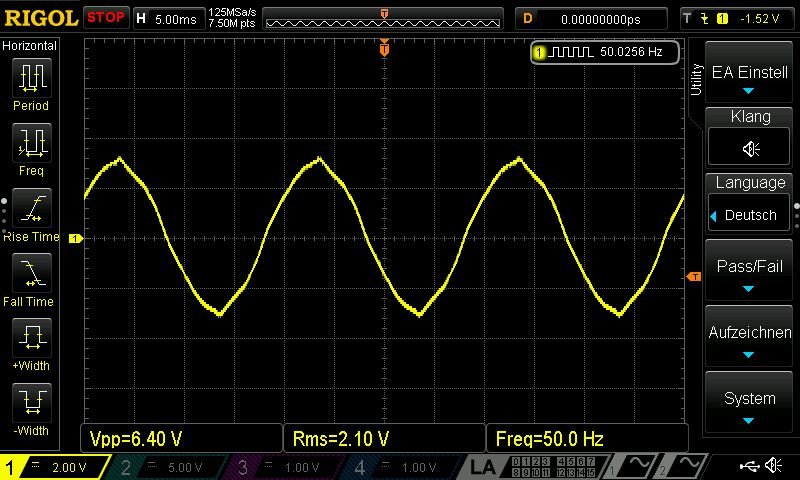Screen dimensions: 800x480
Task: Open the Aufzeichnen menu
Action: tap(750, 341)
